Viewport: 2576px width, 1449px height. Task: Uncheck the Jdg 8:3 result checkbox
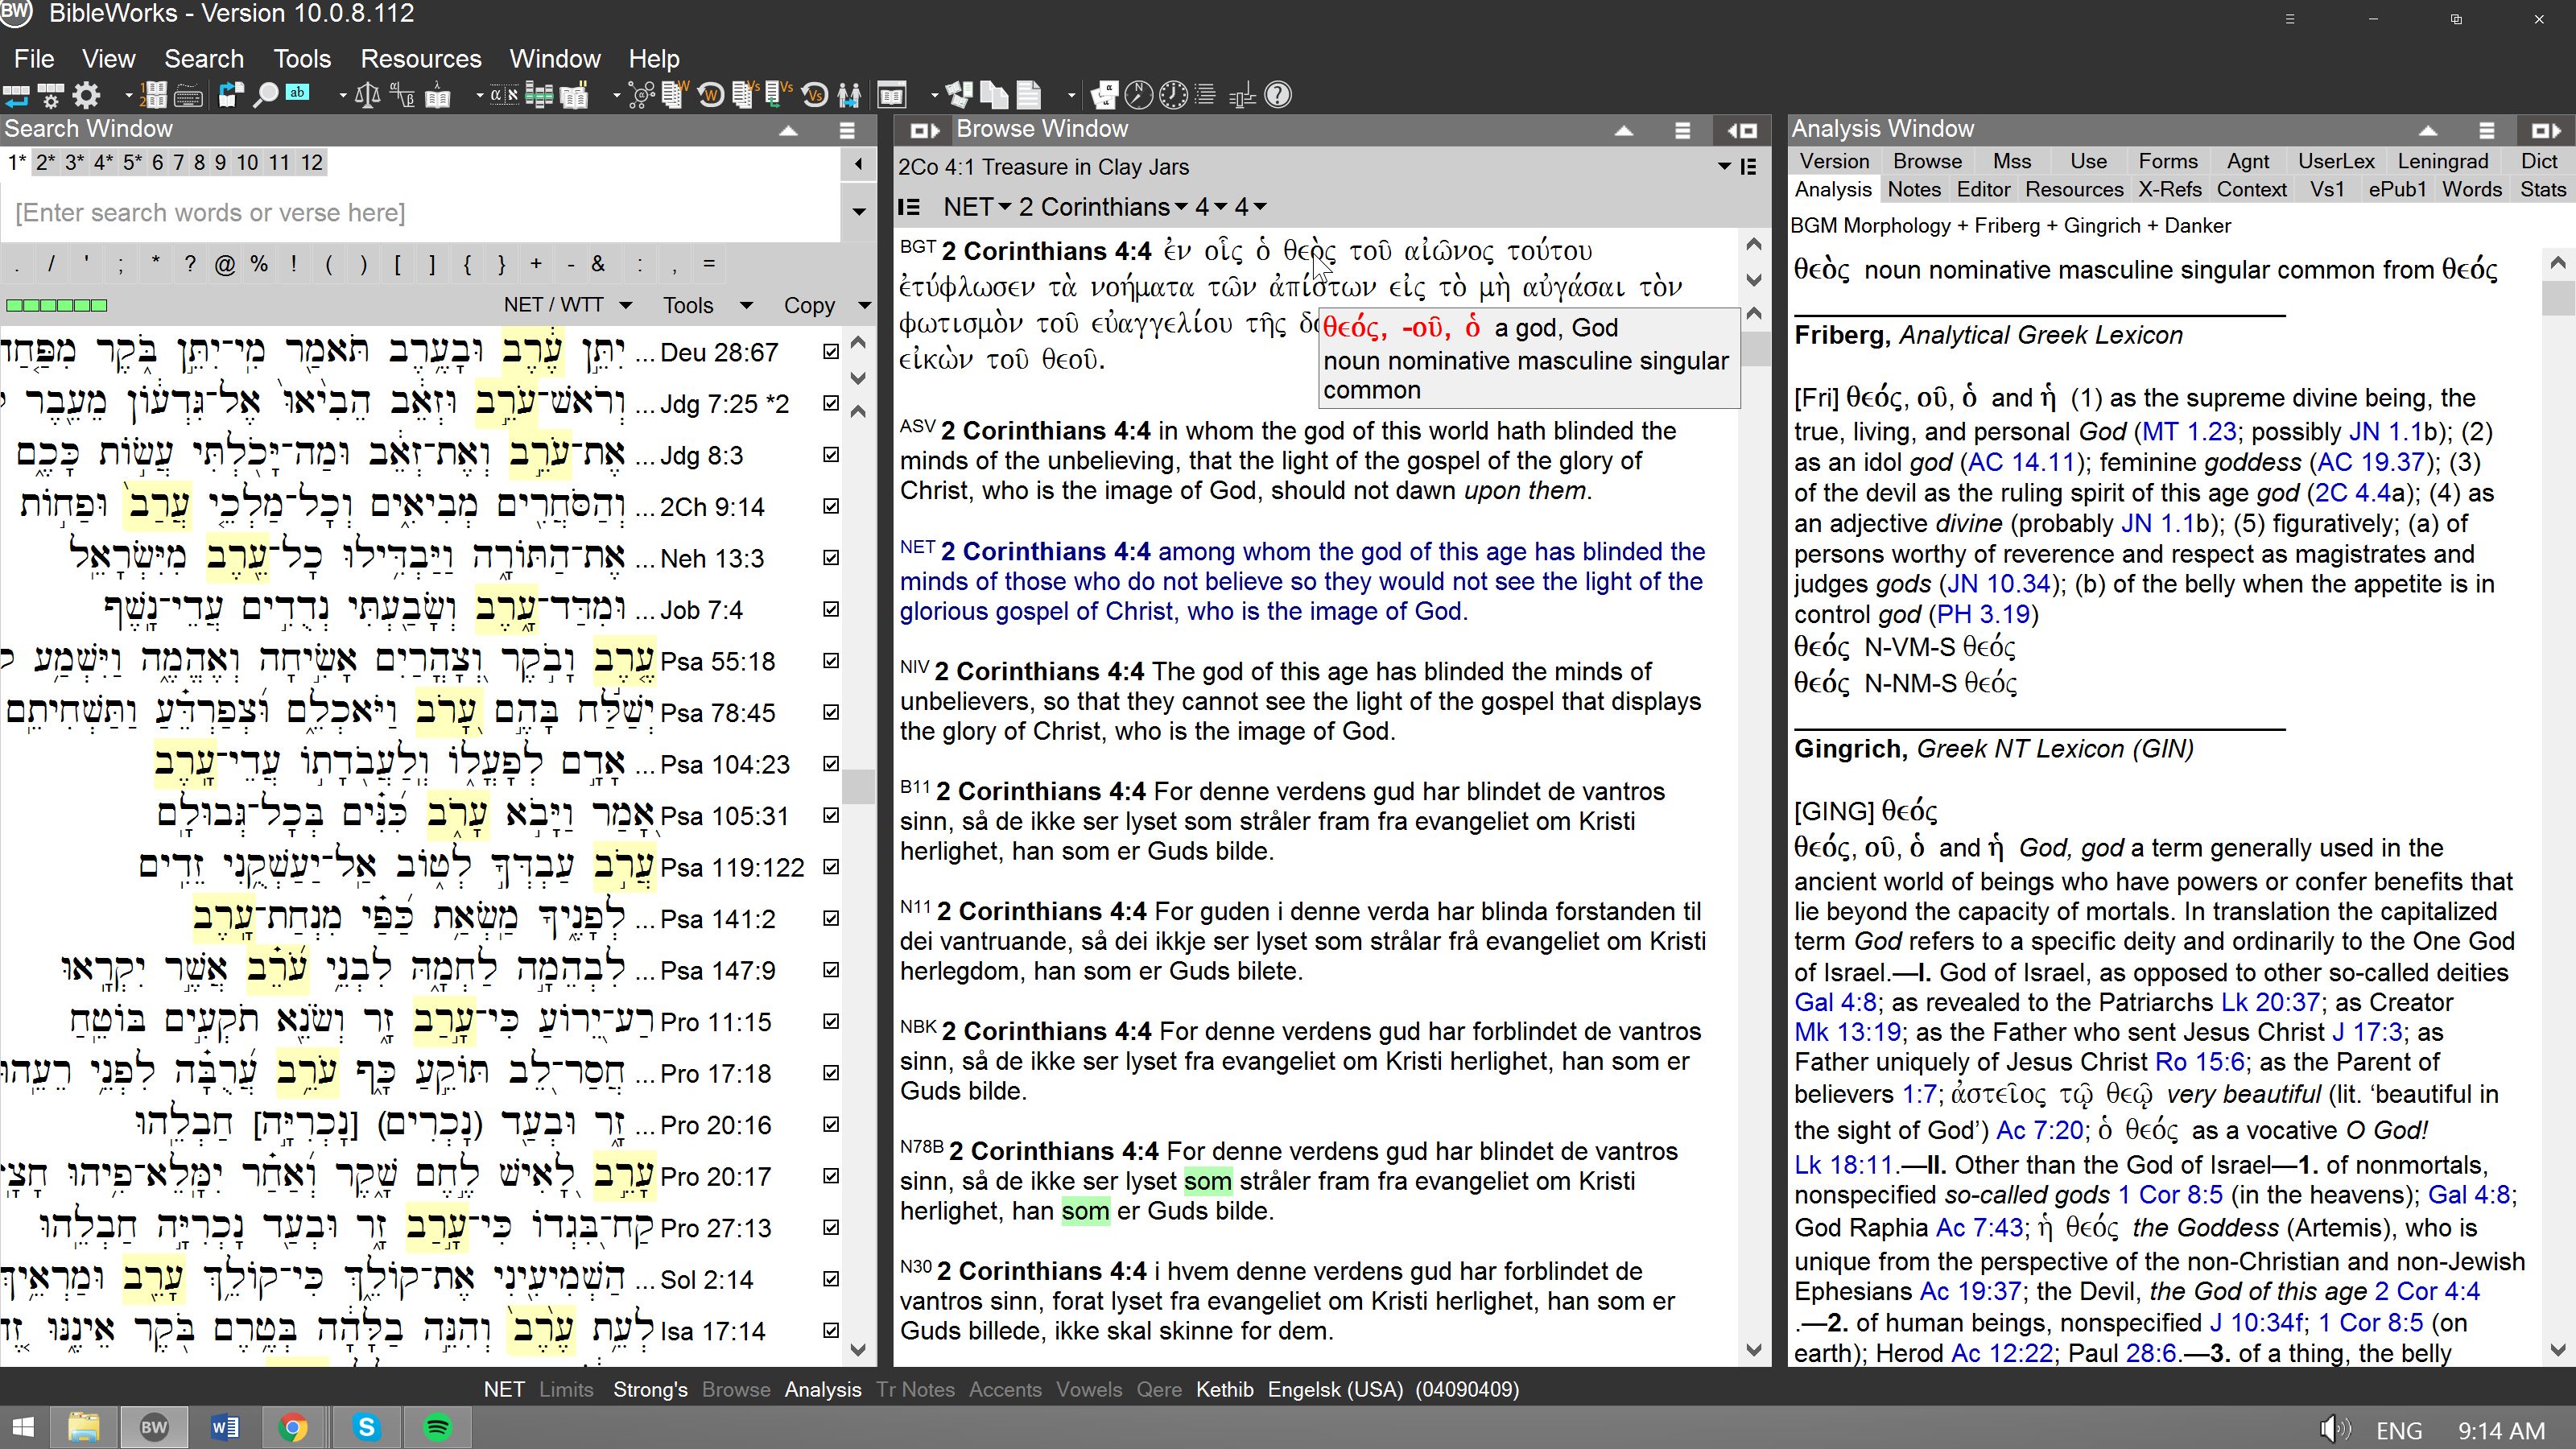[x=830, y=455]
